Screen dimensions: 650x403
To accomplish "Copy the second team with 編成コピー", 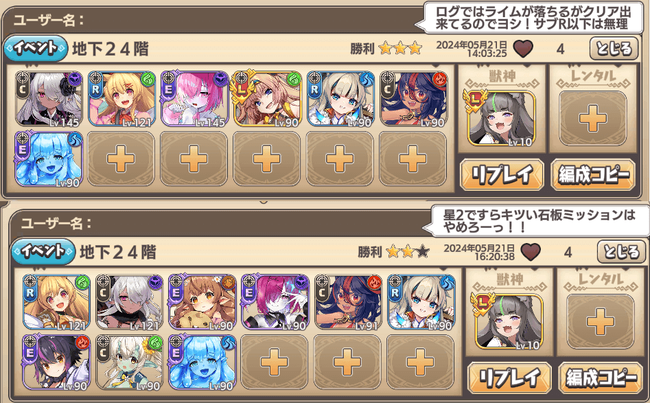I will [601, 378].
